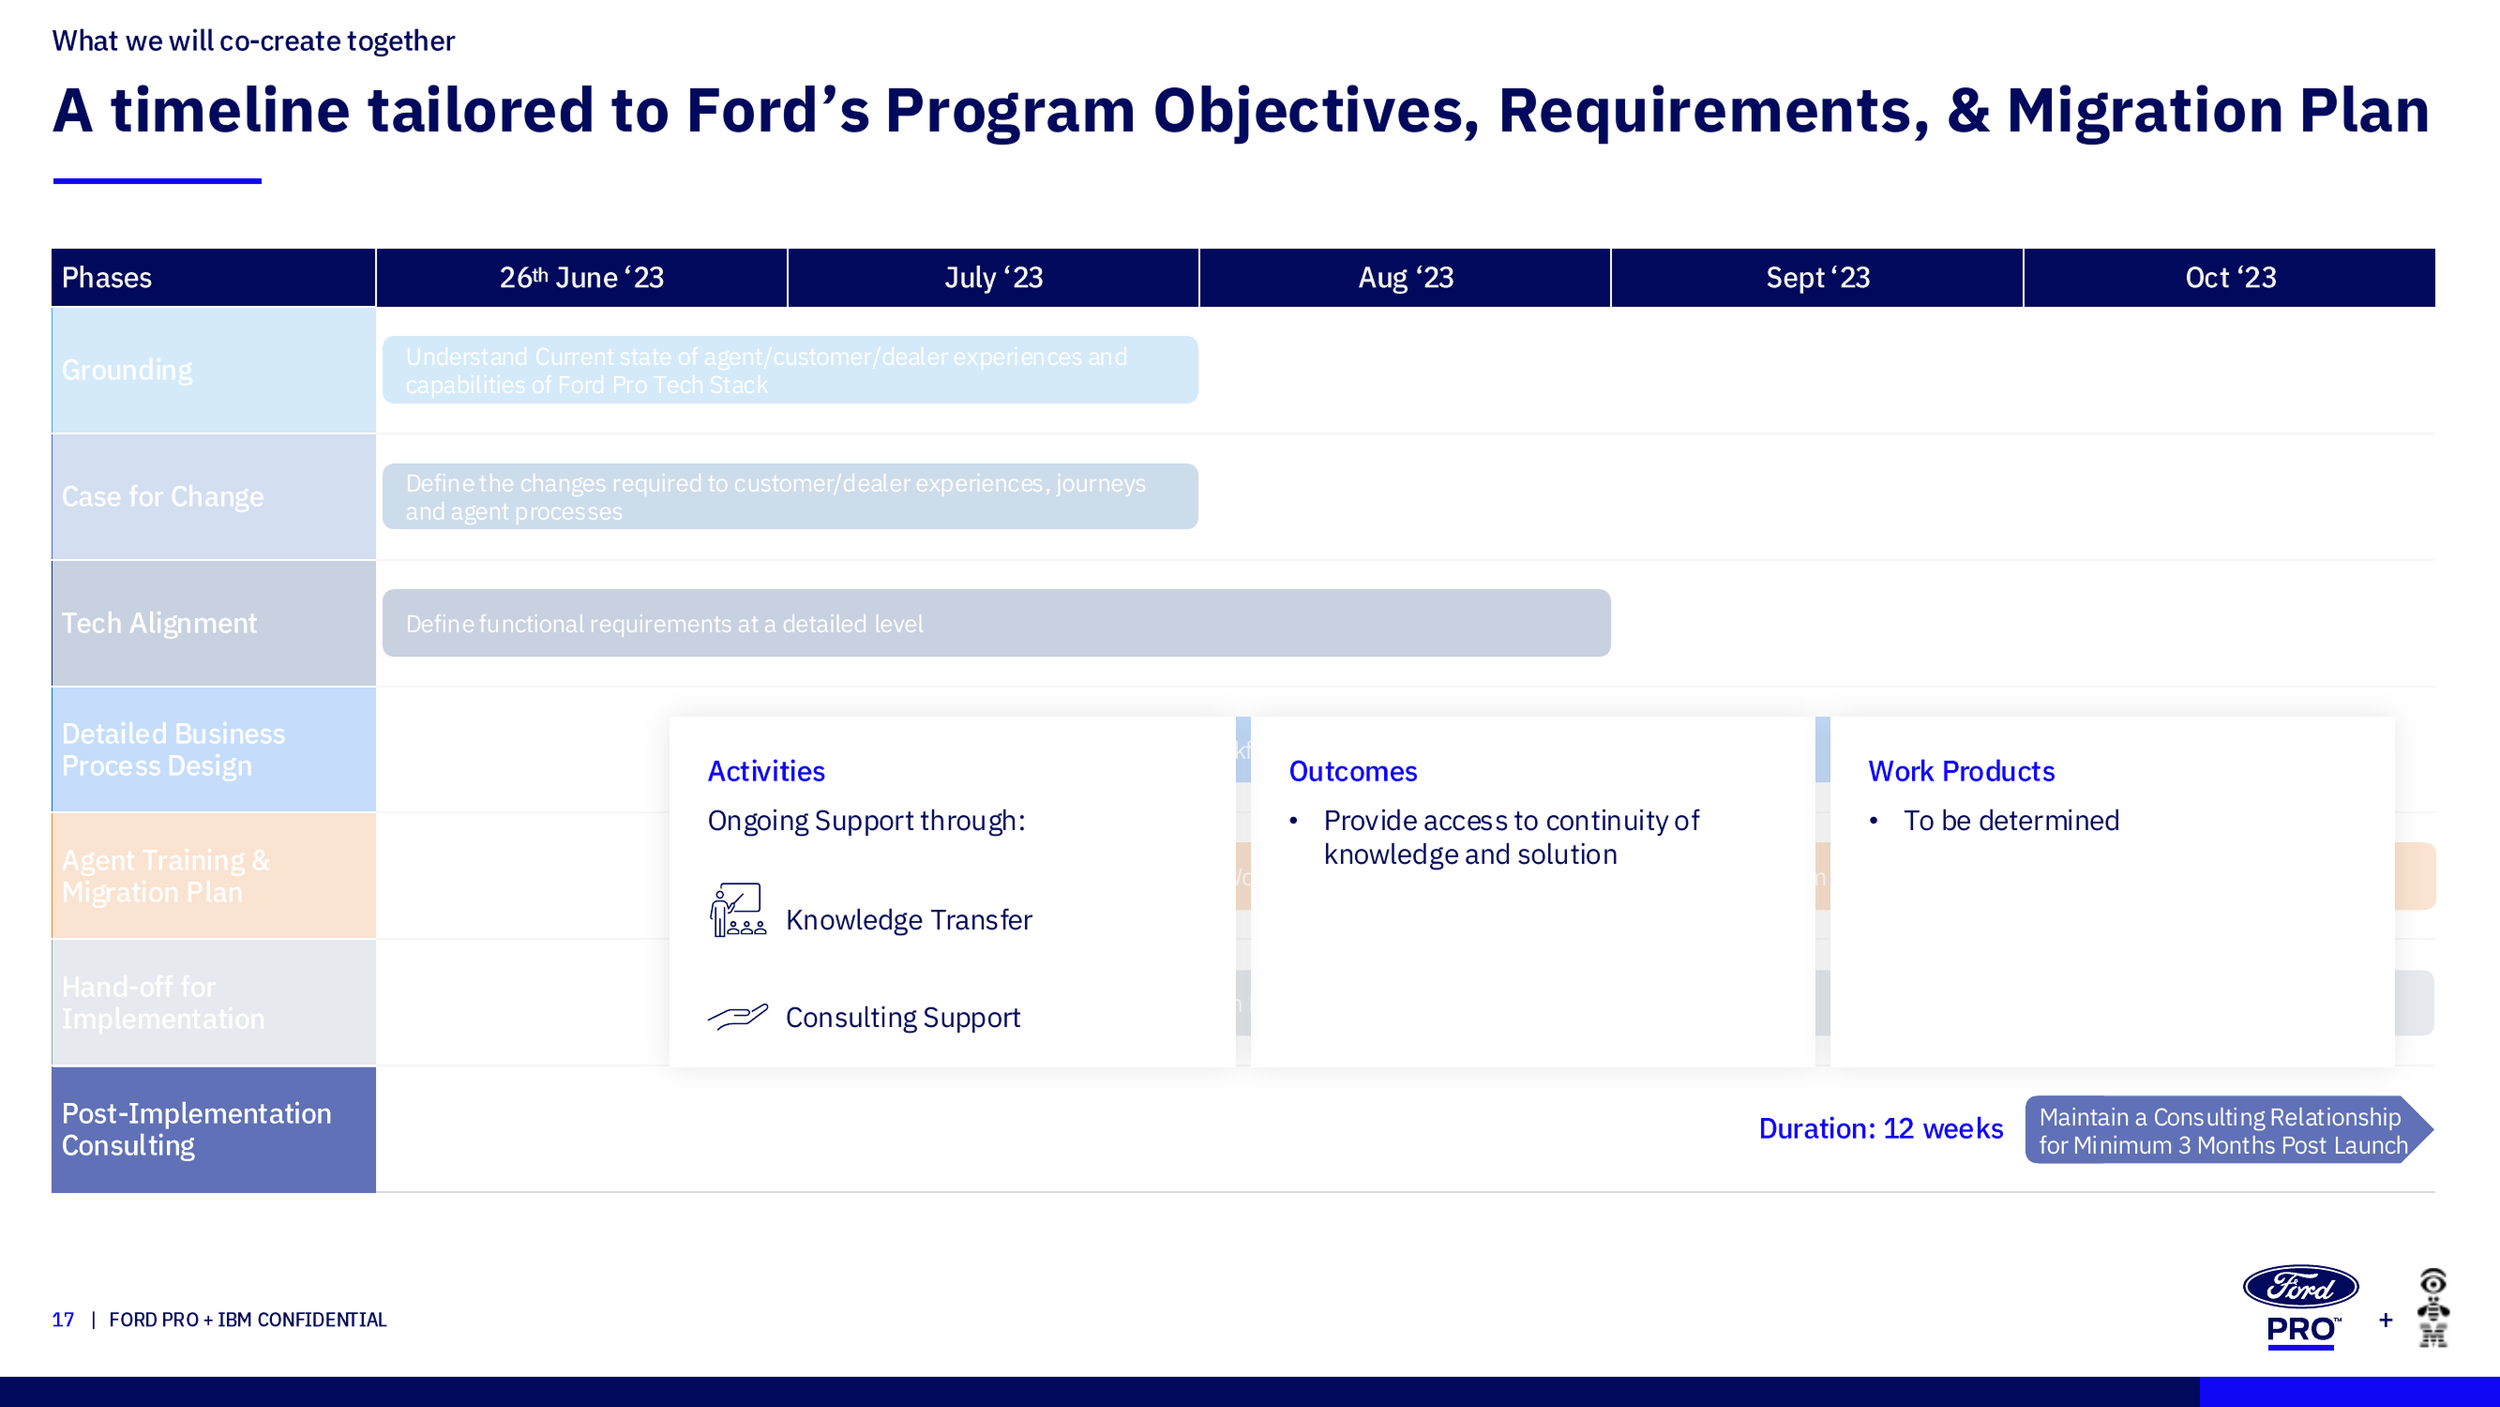This screenshot has height=1407, width=2500.
Task: Click the Knowledge Transfer presenter icon
Action: [x=738, y=909]
